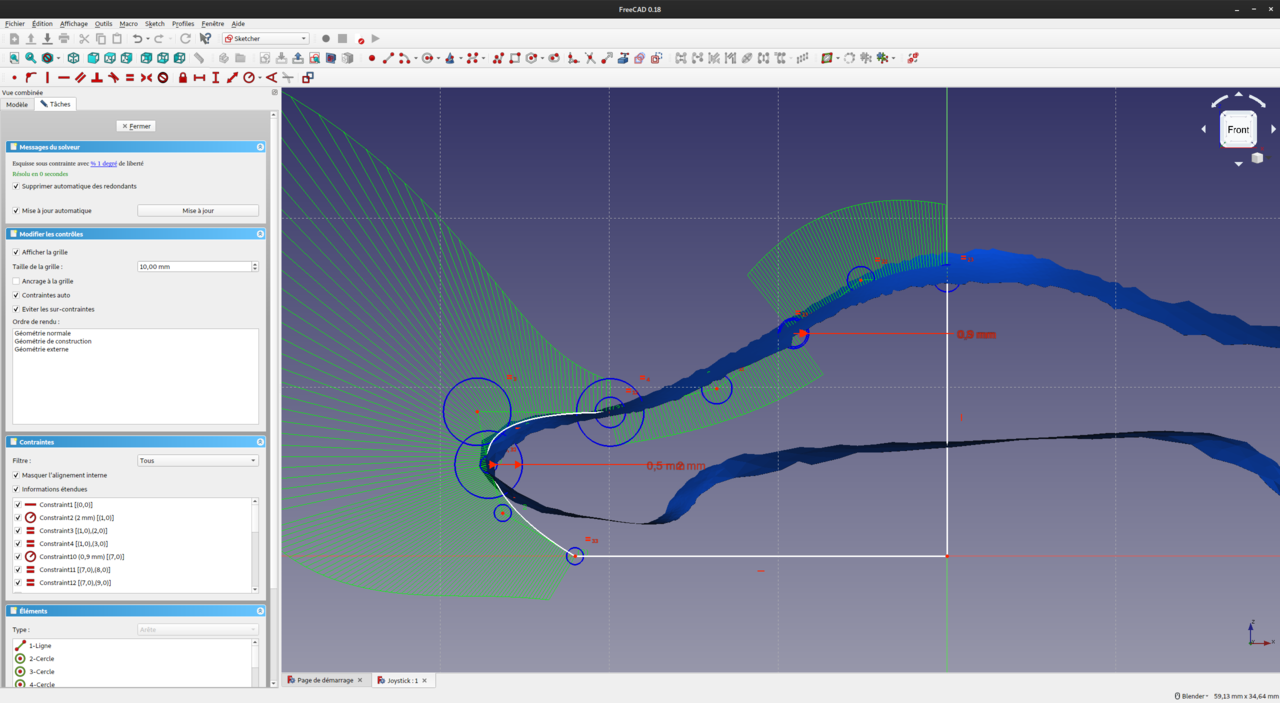Apply parallel constraint tool
This screenshot has width=1280, height=703.
[x=80, y=77]
